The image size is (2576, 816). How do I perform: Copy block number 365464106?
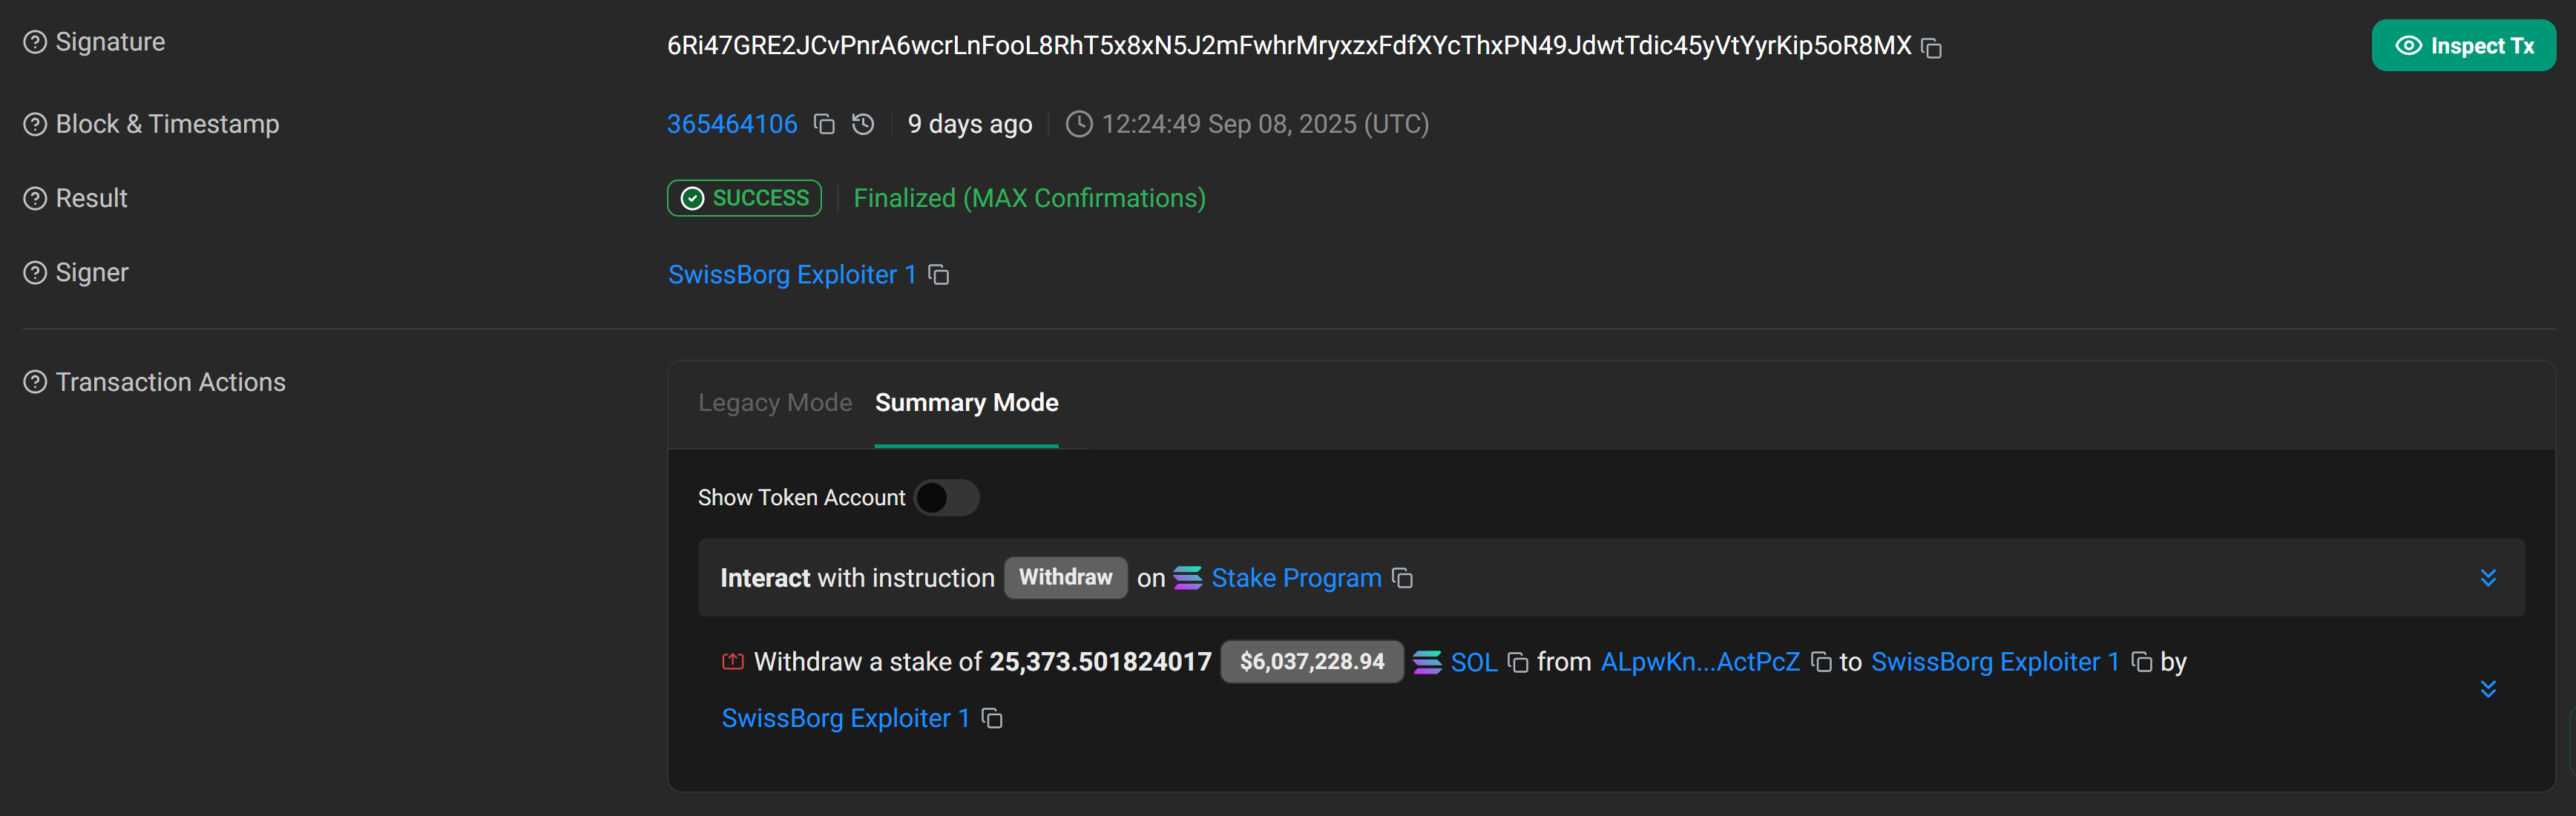tap(824, 124)
